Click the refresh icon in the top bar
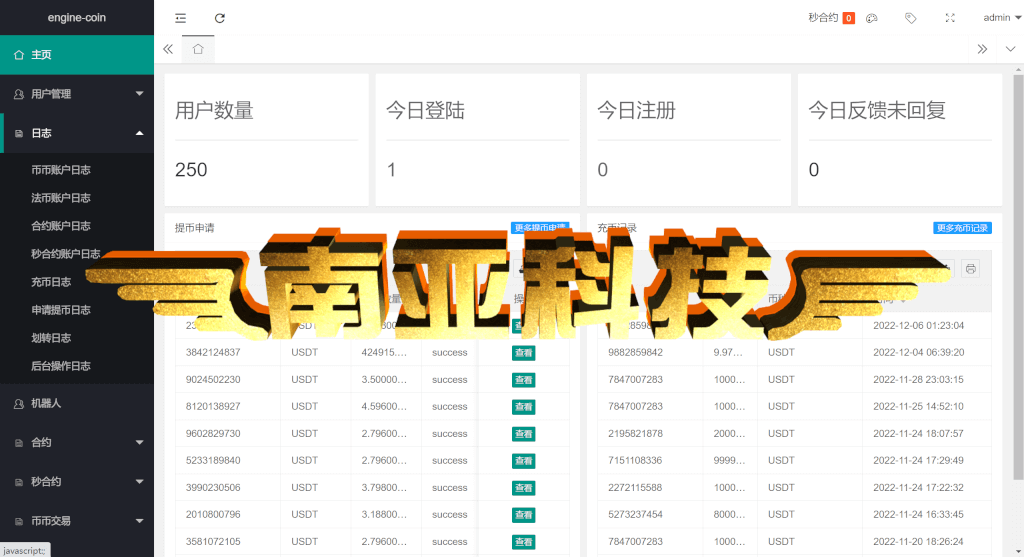The height and width of the screenshot is (557, 1024). tap(219, 18)
